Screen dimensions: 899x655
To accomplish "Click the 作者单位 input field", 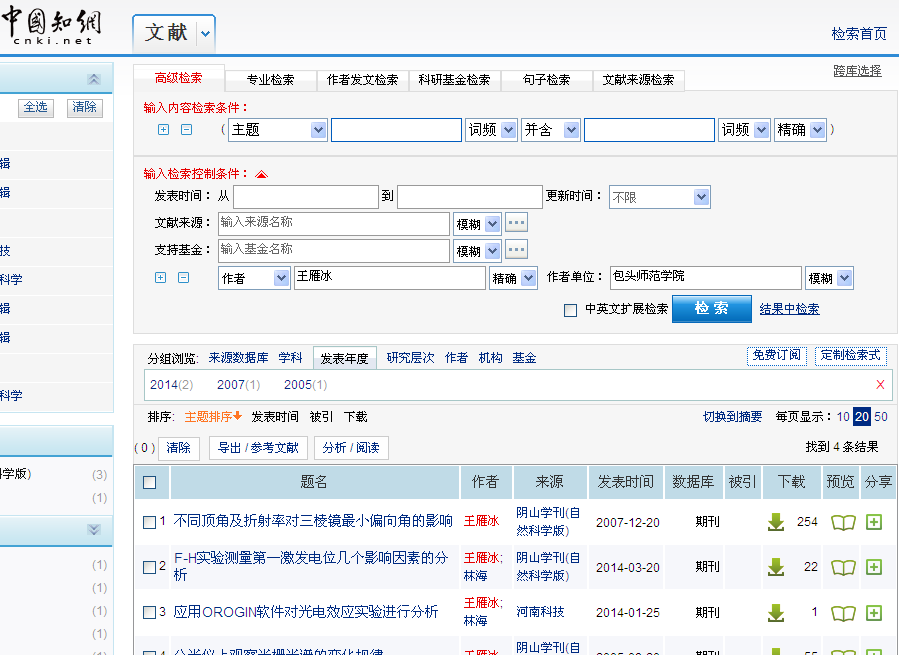I will tap(705, 278).
